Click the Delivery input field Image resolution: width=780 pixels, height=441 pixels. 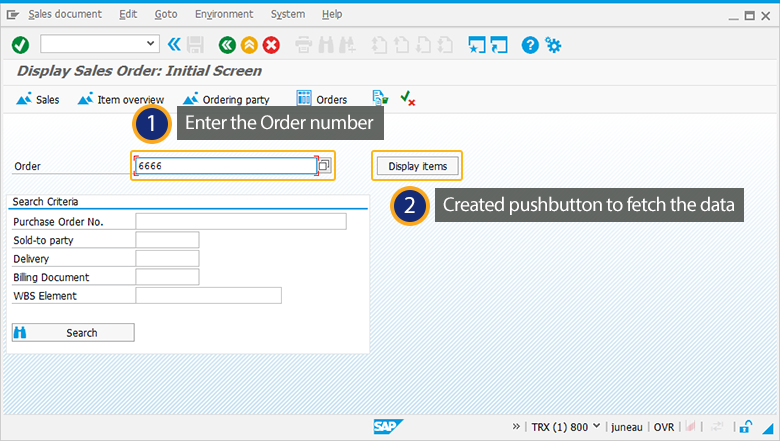tap(167, 258)
